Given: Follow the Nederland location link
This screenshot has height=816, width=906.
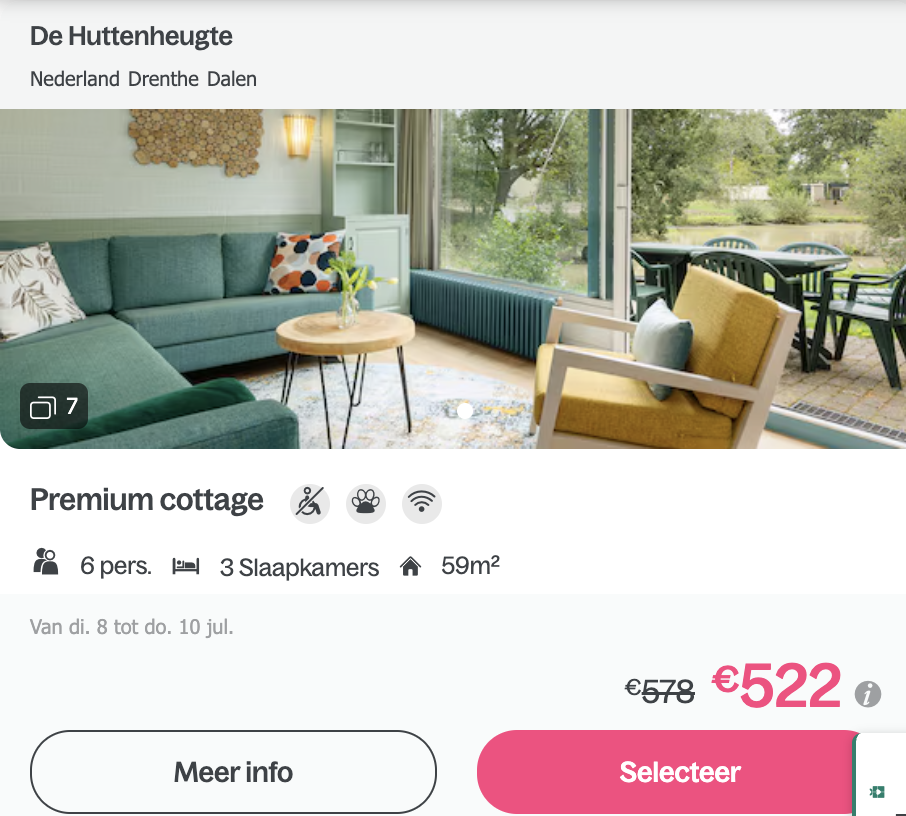Looking at the screenshot, I should click(x=75, y=79).
